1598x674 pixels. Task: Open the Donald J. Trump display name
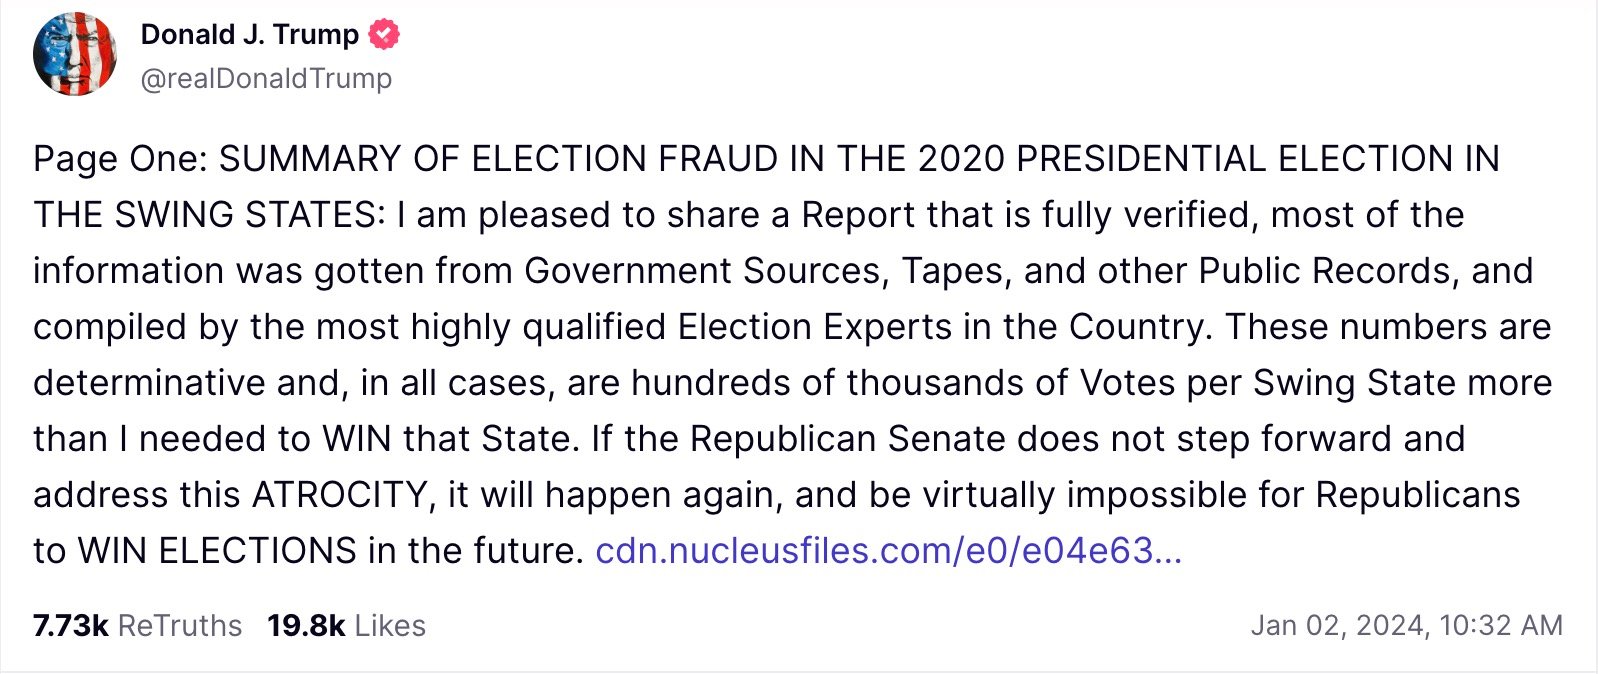(249, 34)
